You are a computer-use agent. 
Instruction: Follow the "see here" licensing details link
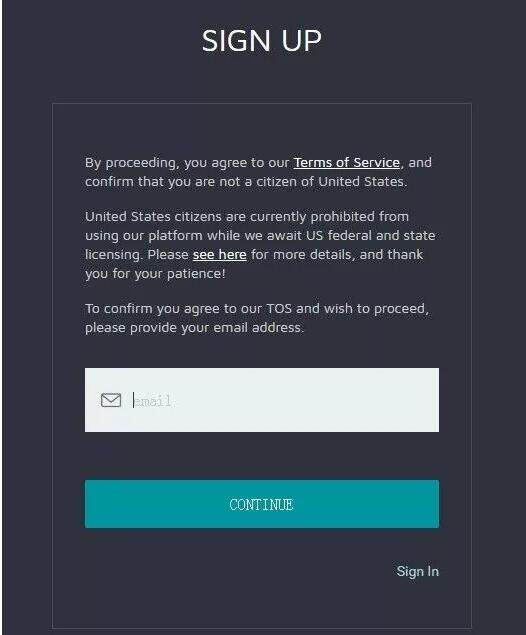coord(219,255)
